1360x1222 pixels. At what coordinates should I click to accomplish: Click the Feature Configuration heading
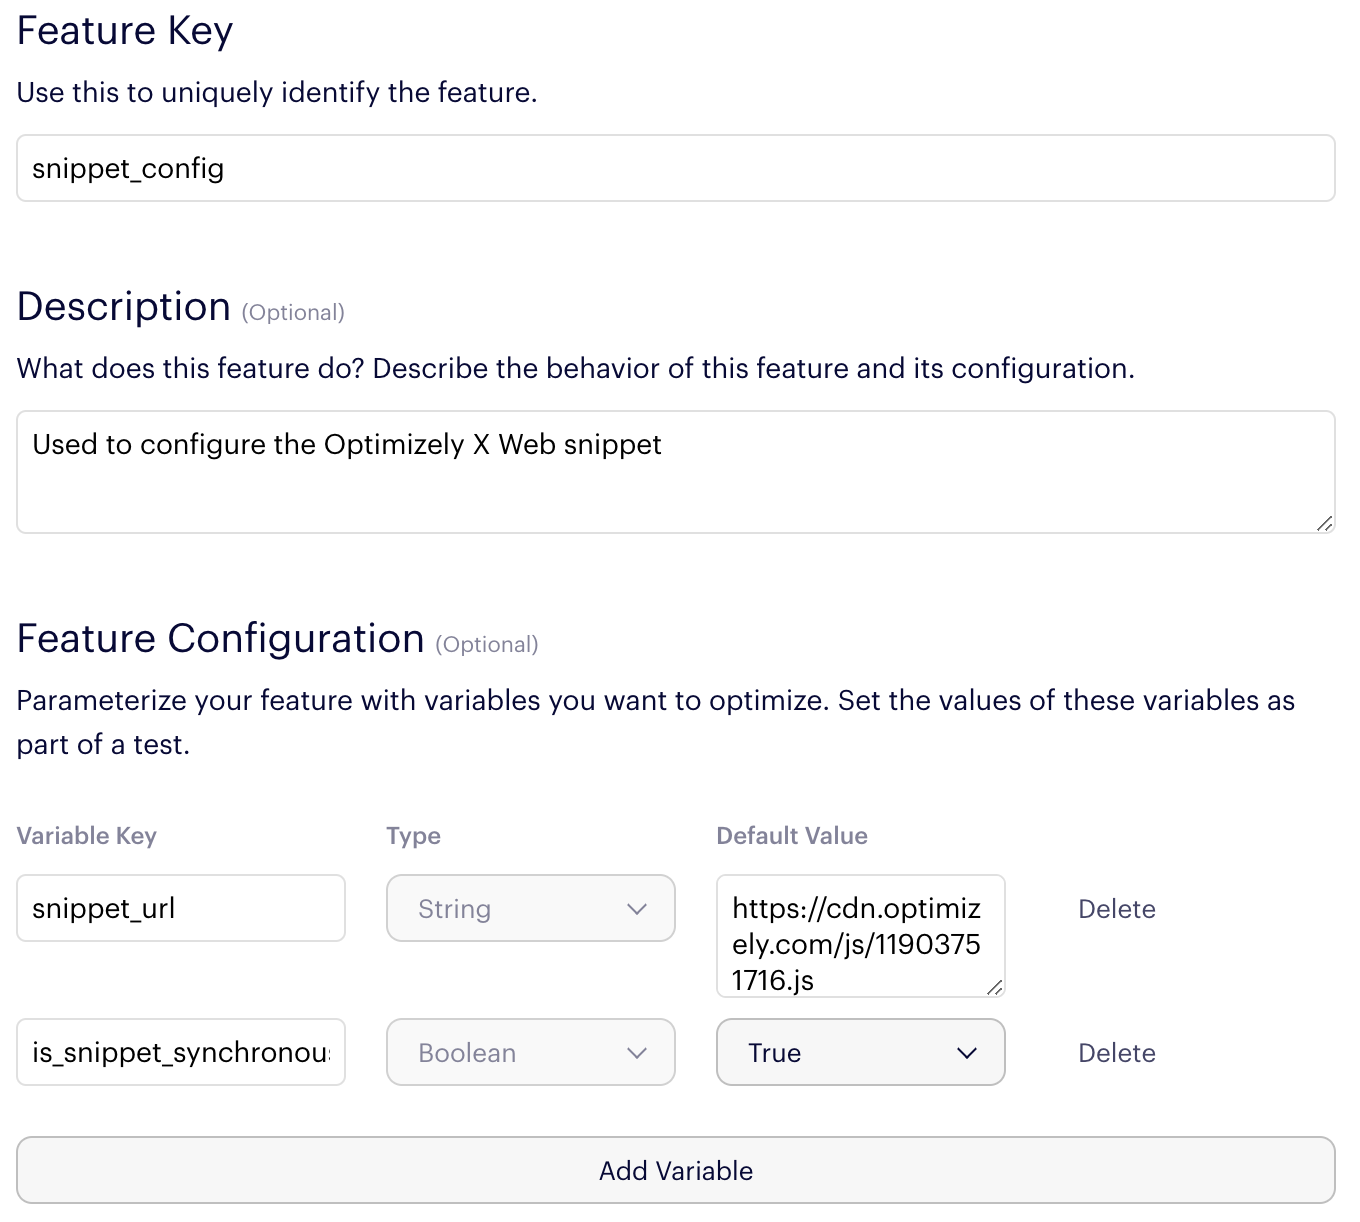click(x=221, y=638)
